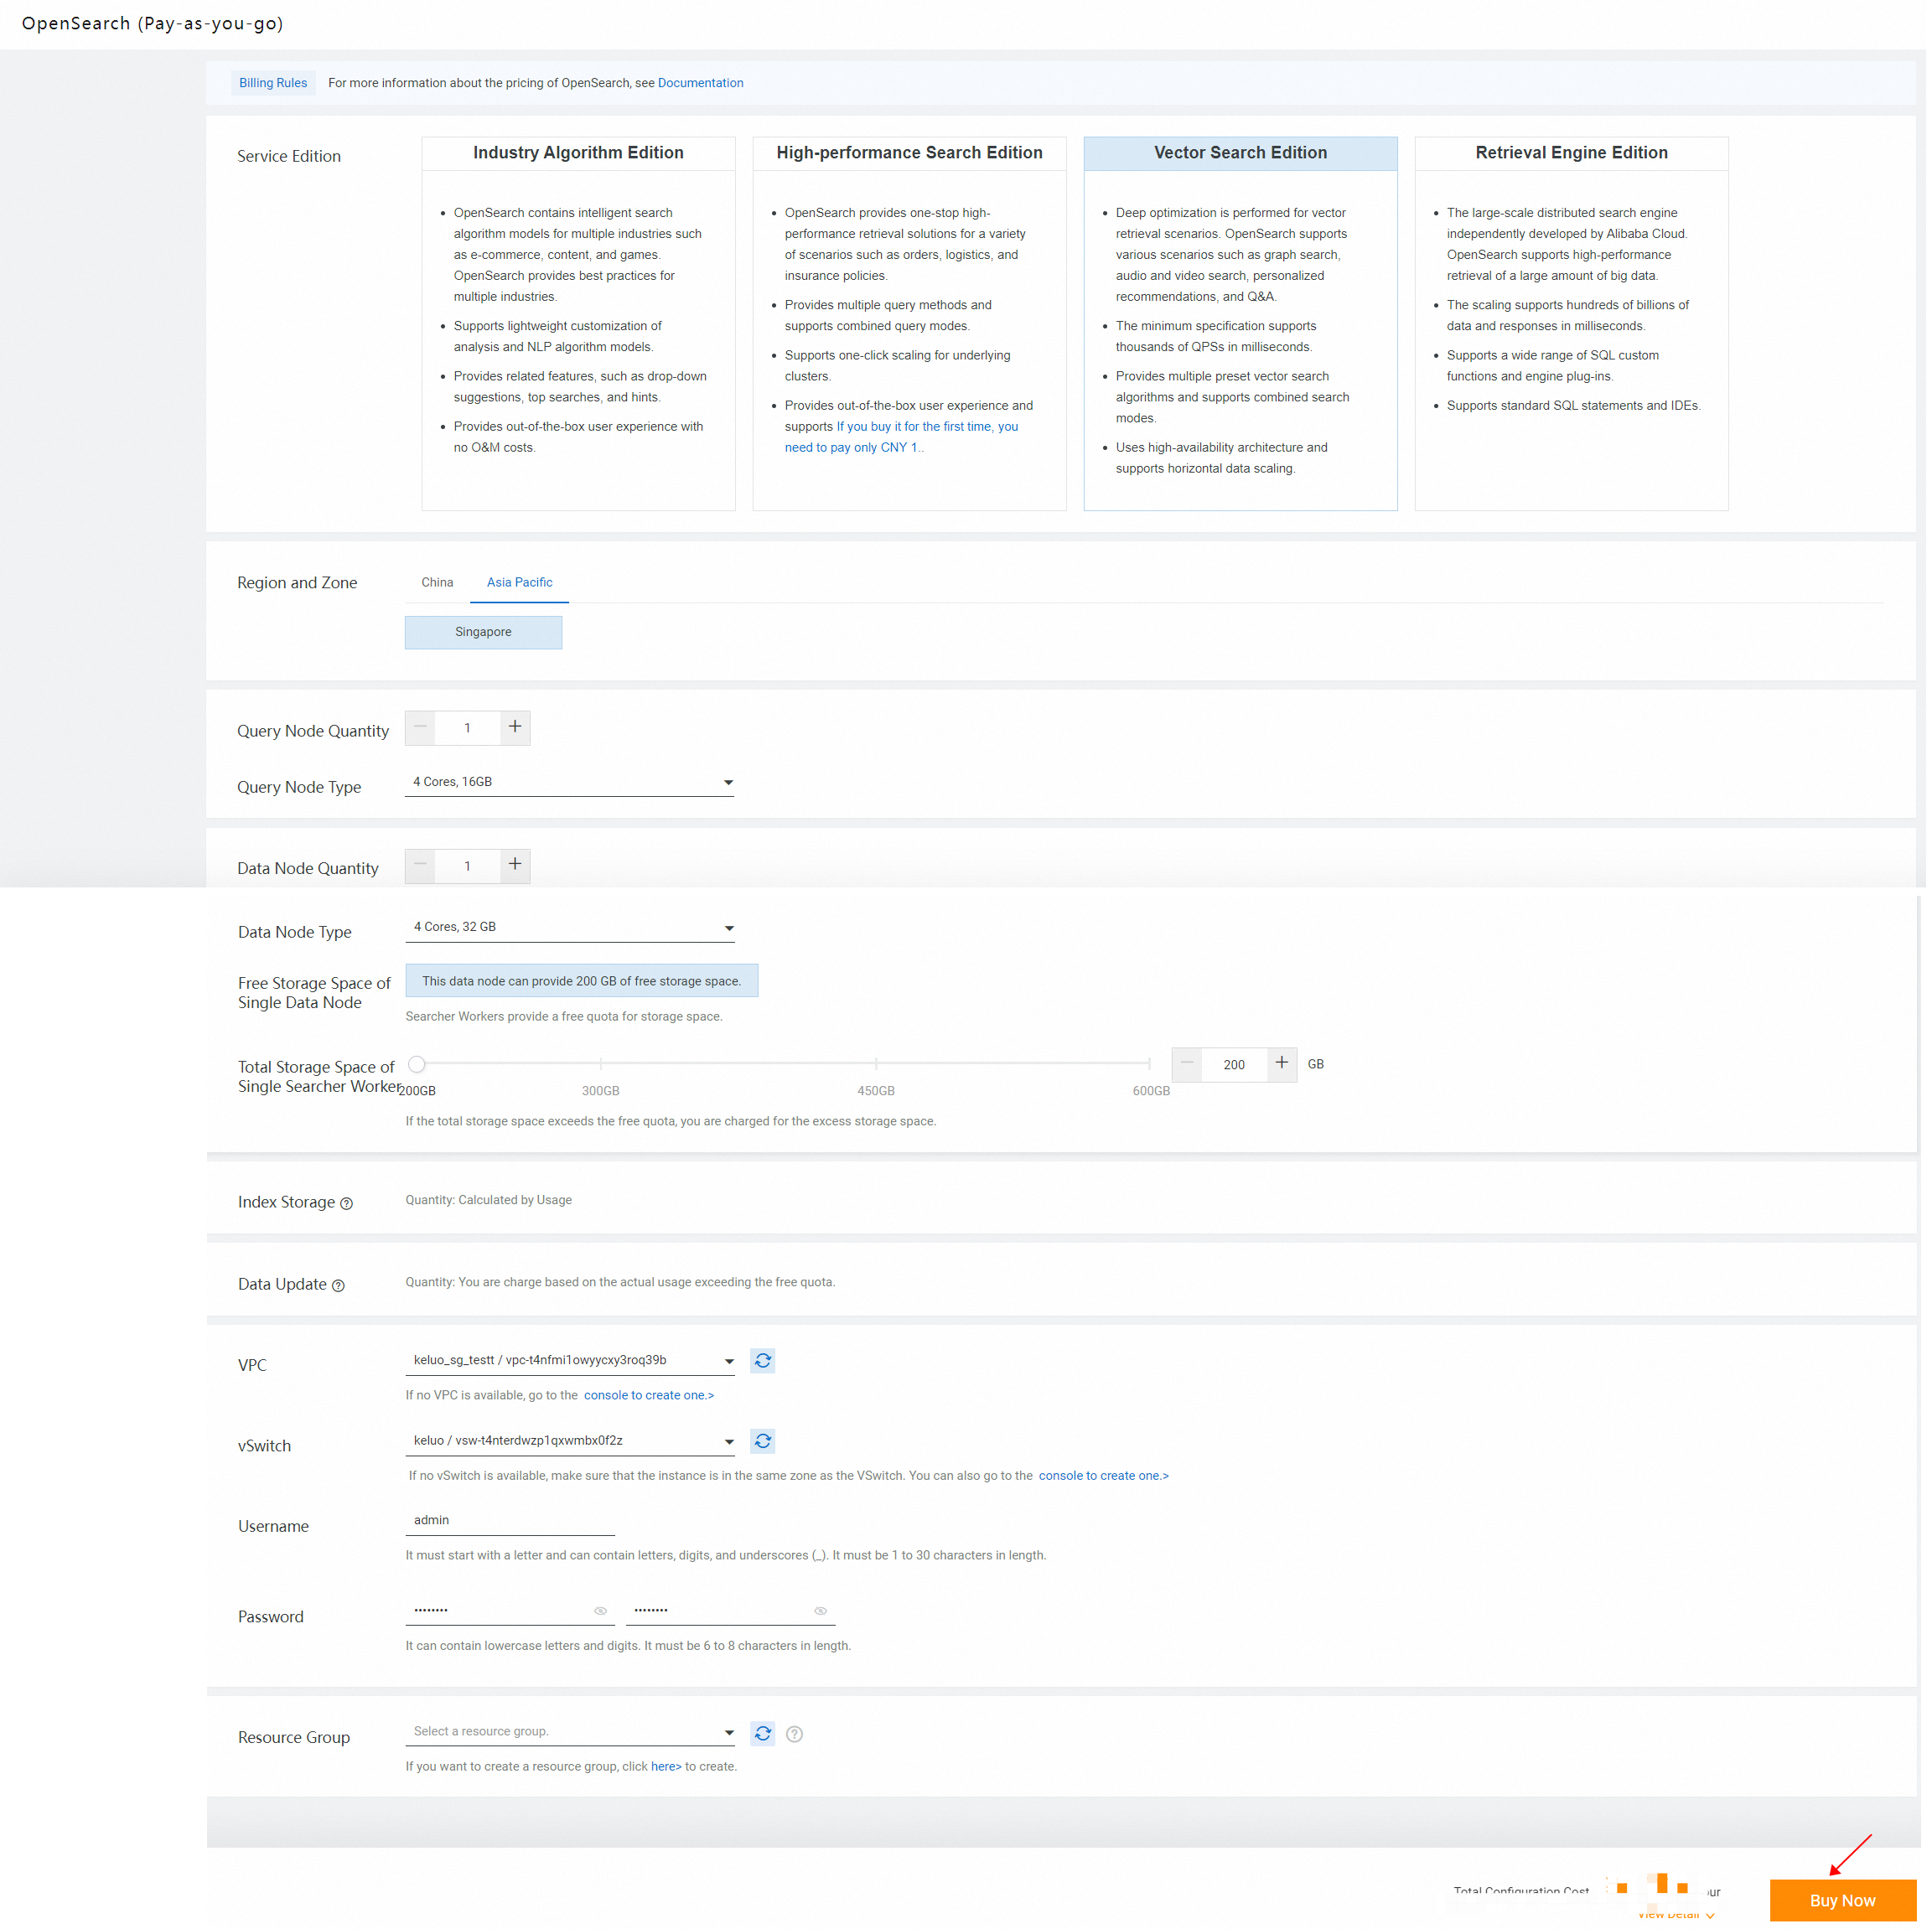1932x1929 pixels.
Task: Open Query Node Type dropdown
Action: (569, 782)
